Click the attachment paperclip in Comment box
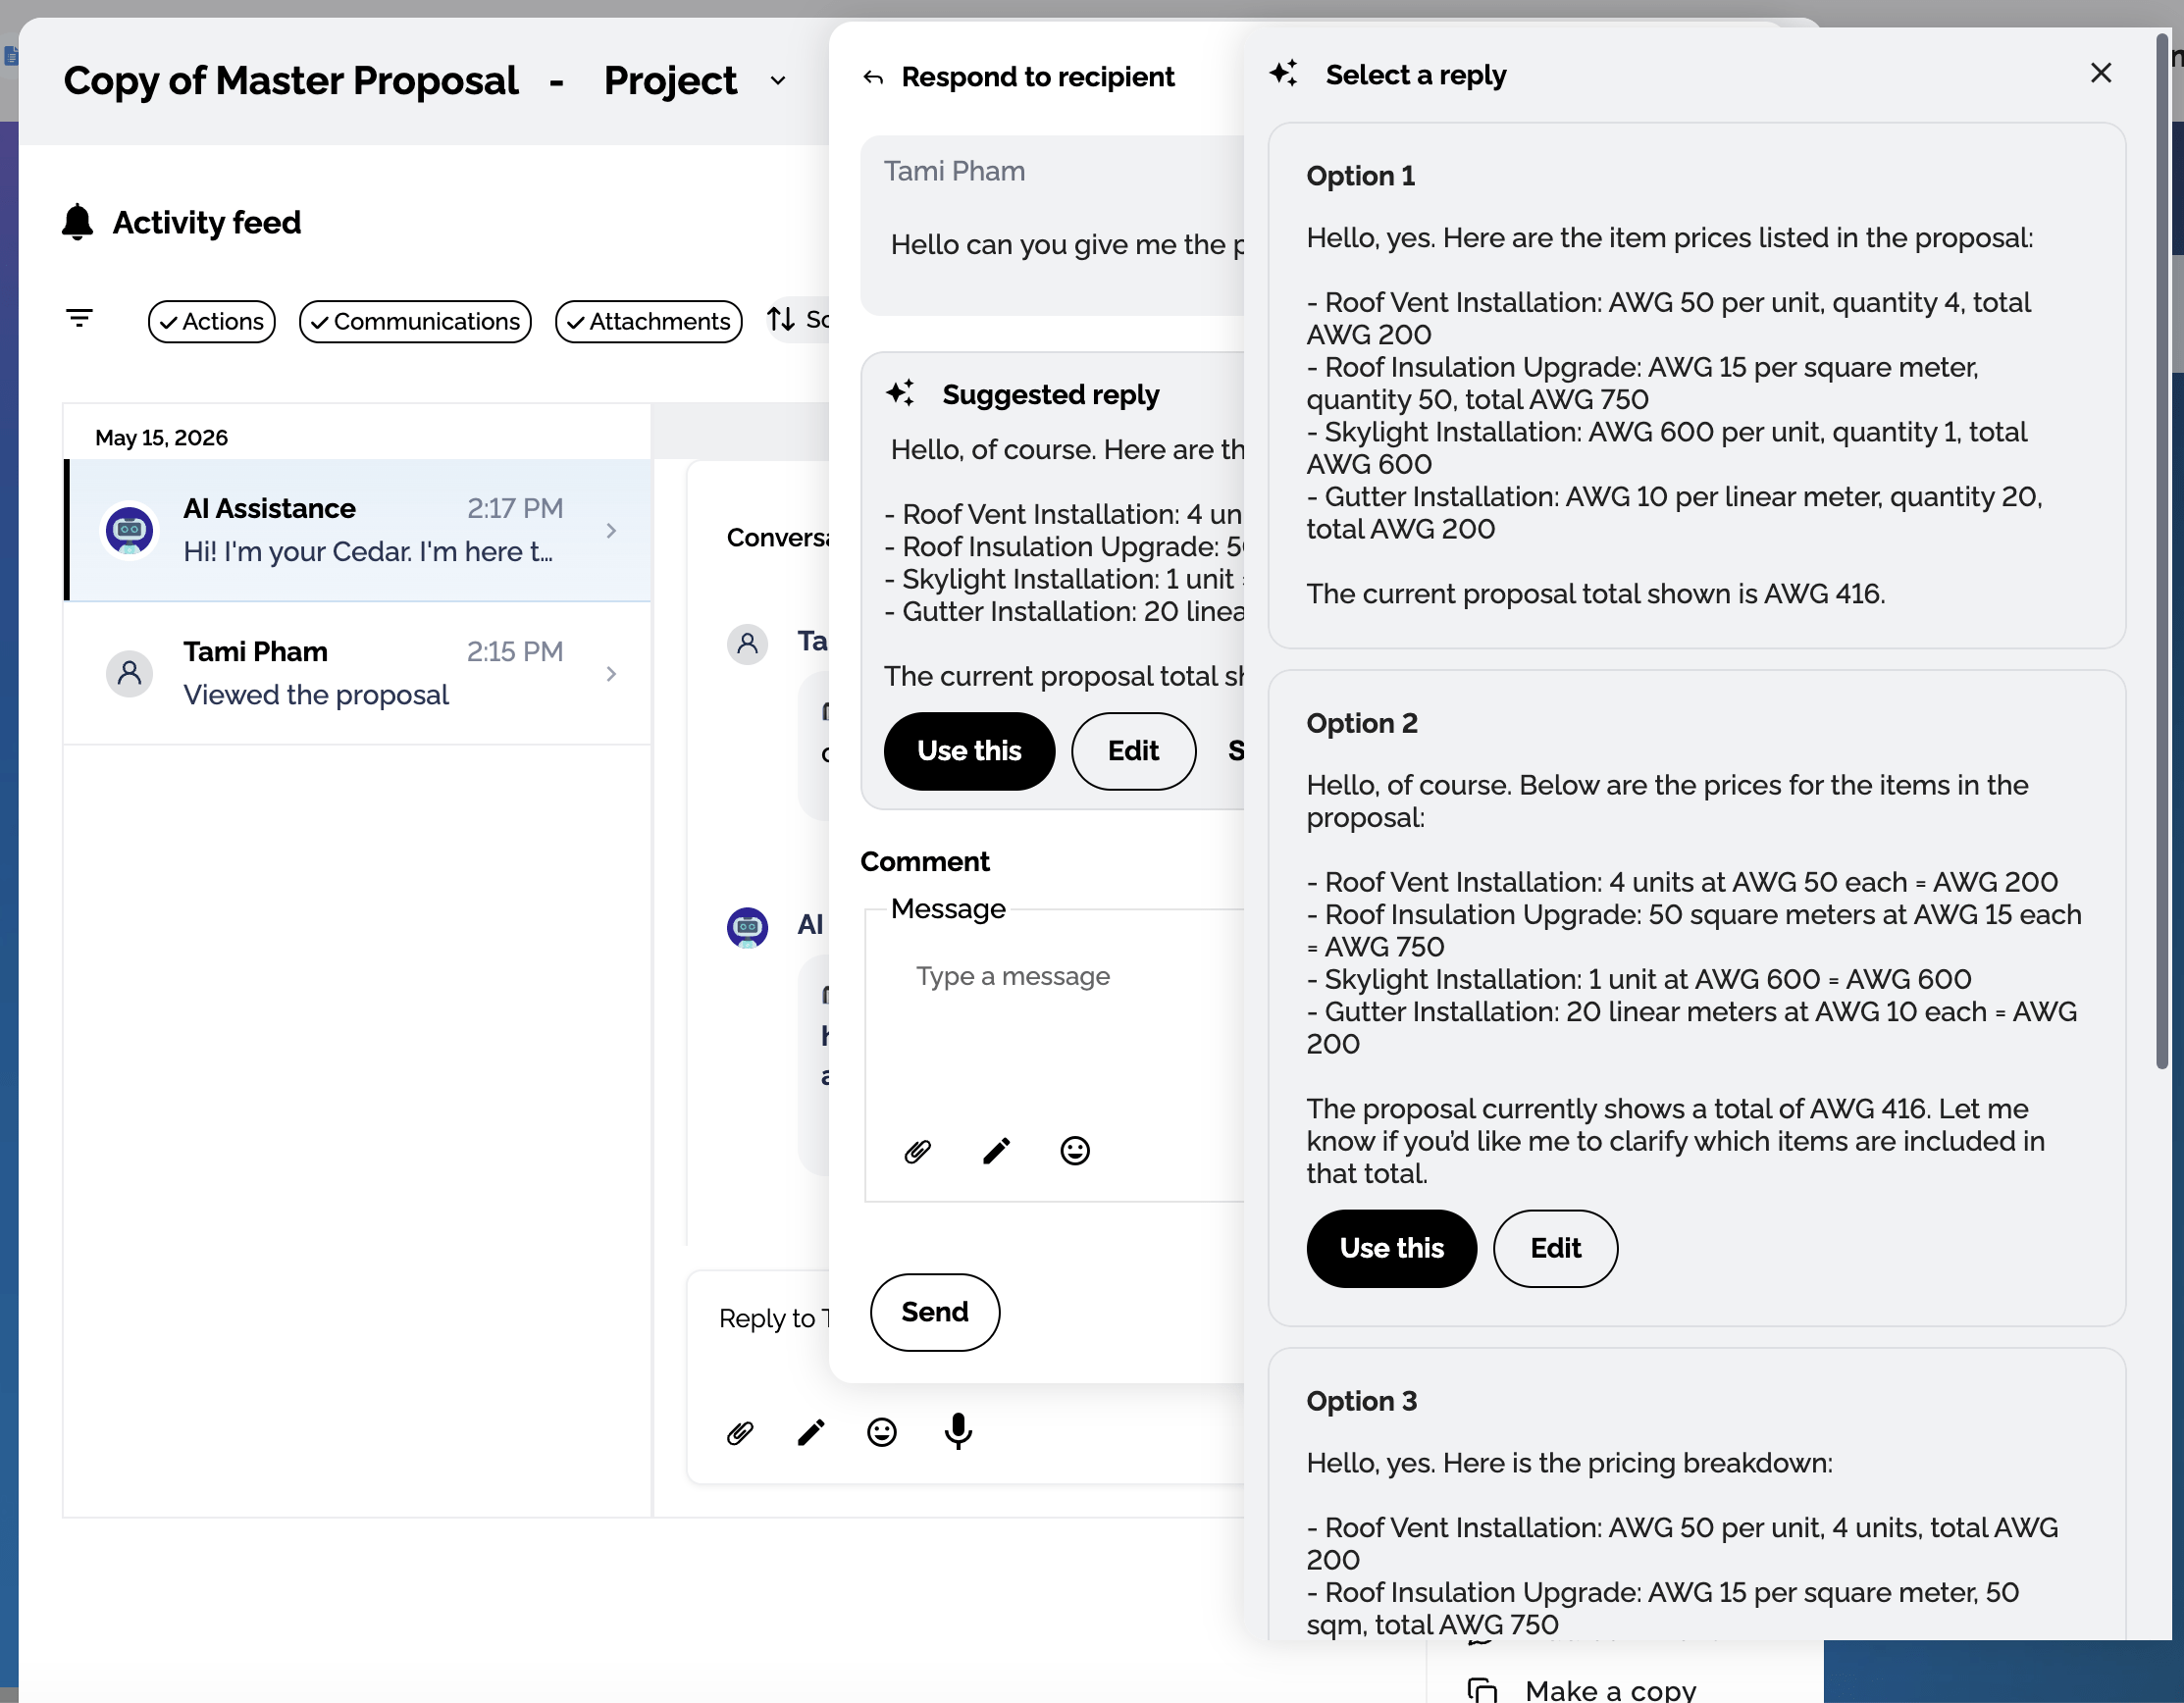The image size is (2184, 1703). coord(917,1152)
